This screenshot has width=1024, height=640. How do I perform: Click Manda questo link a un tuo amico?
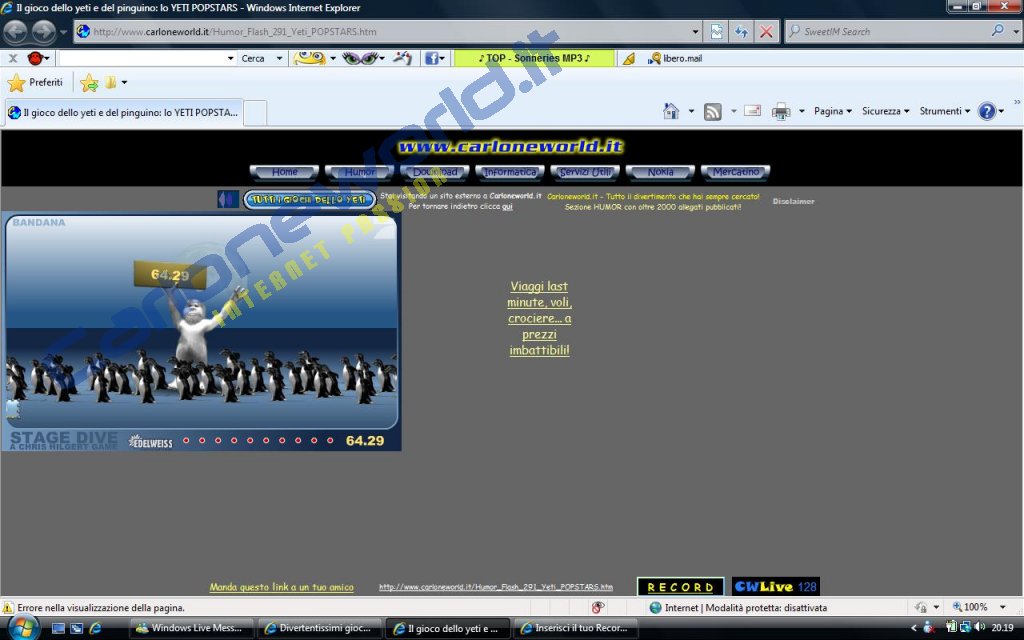tap(281, 587)
